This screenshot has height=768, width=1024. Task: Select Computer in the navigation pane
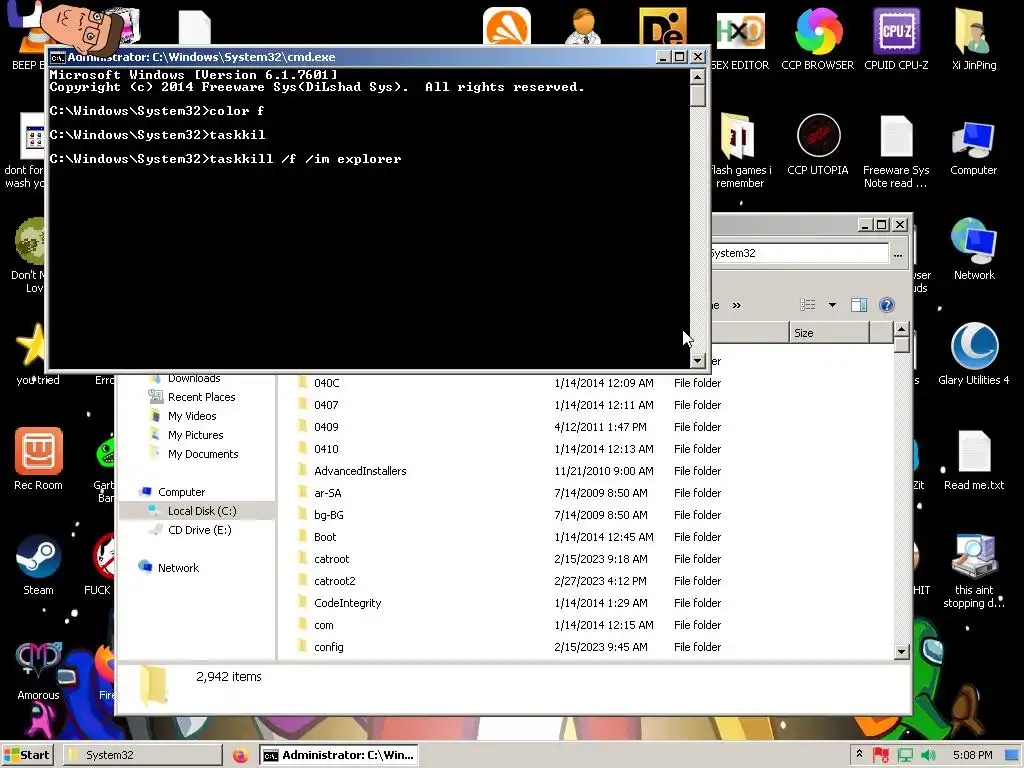tap(181, 492)
